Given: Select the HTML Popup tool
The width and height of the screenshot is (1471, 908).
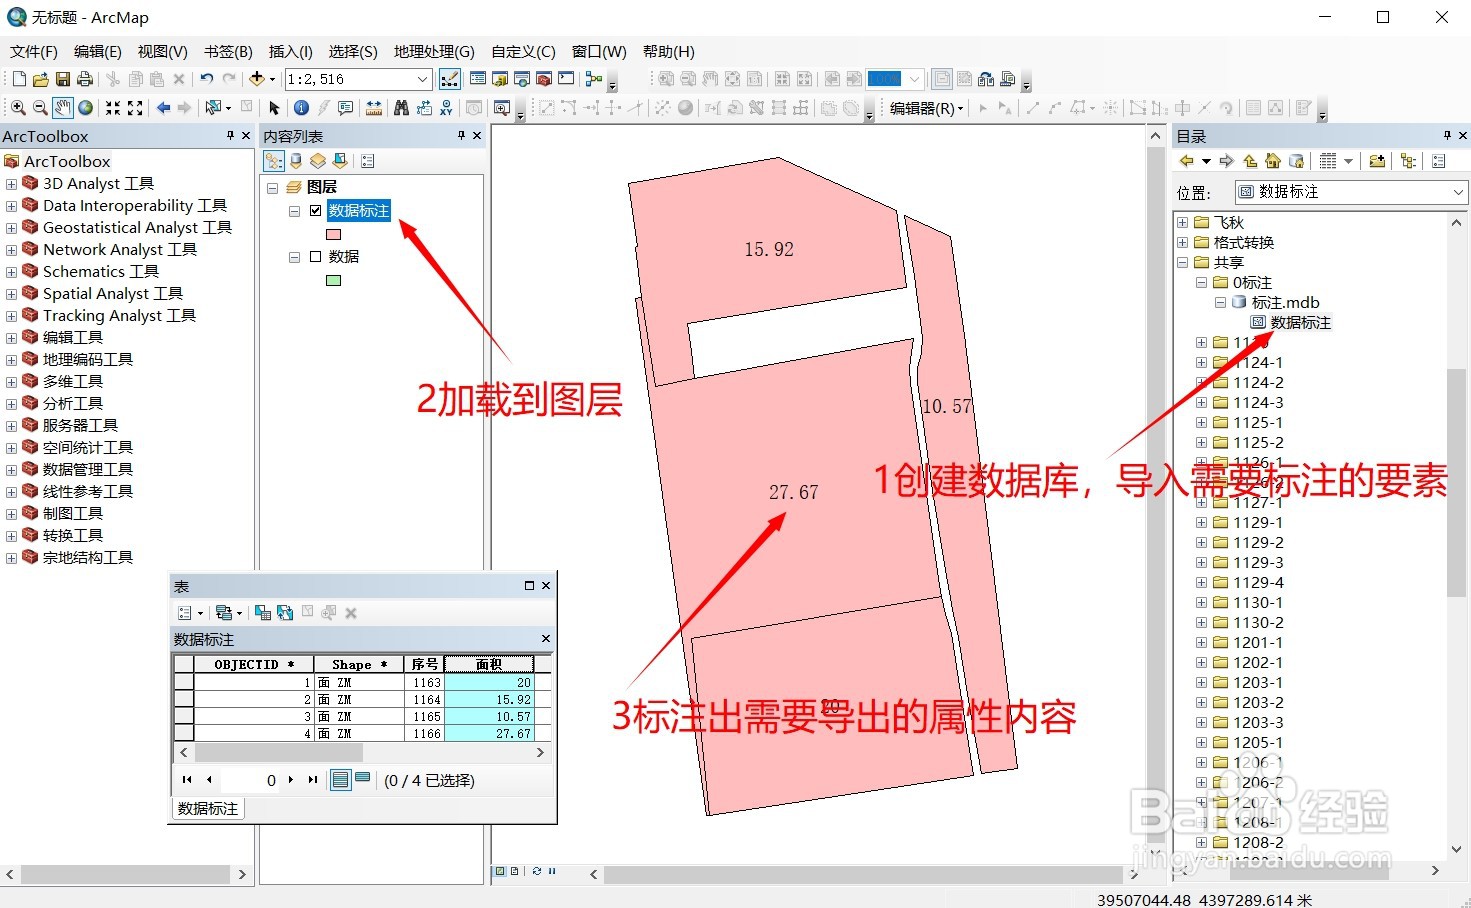Looking at the screenshot, I should (346, 108).
